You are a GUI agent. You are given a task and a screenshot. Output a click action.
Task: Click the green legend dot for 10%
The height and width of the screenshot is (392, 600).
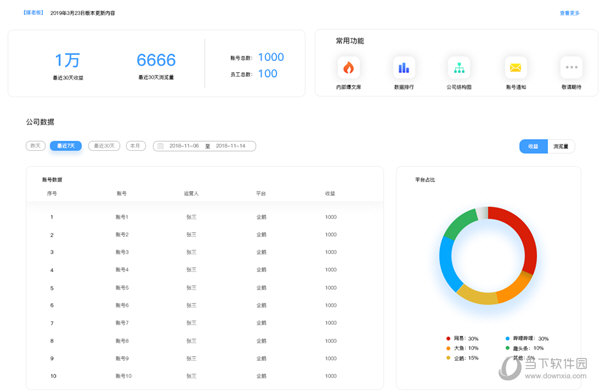coord(507,348)
